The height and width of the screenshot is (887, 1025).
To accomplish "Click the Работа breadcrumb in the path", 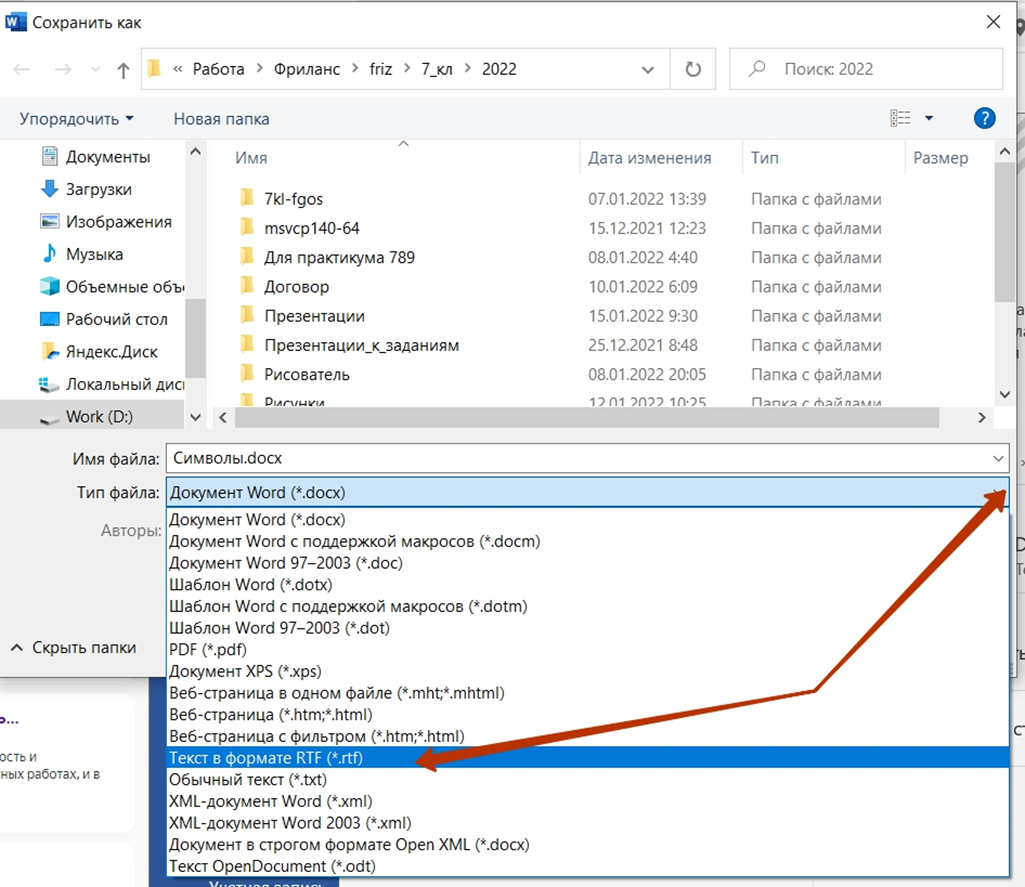I will click(x=218, y=69).
